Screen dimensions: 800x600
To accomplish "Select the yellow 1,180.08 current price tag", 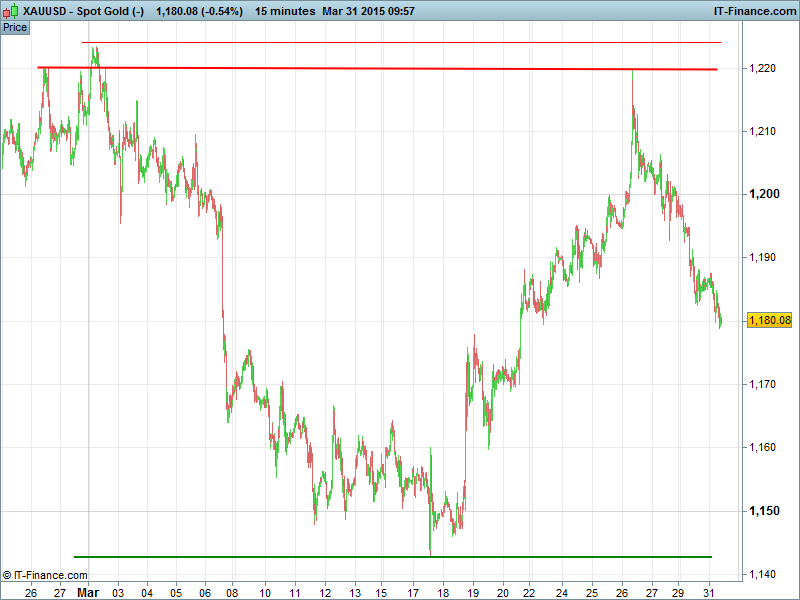I will 769,320.
